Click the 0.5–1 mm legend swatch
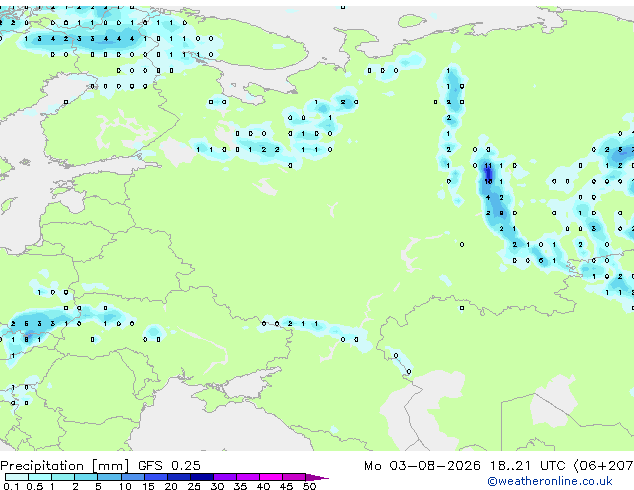The image size is (634, 490). coord(40,477)
